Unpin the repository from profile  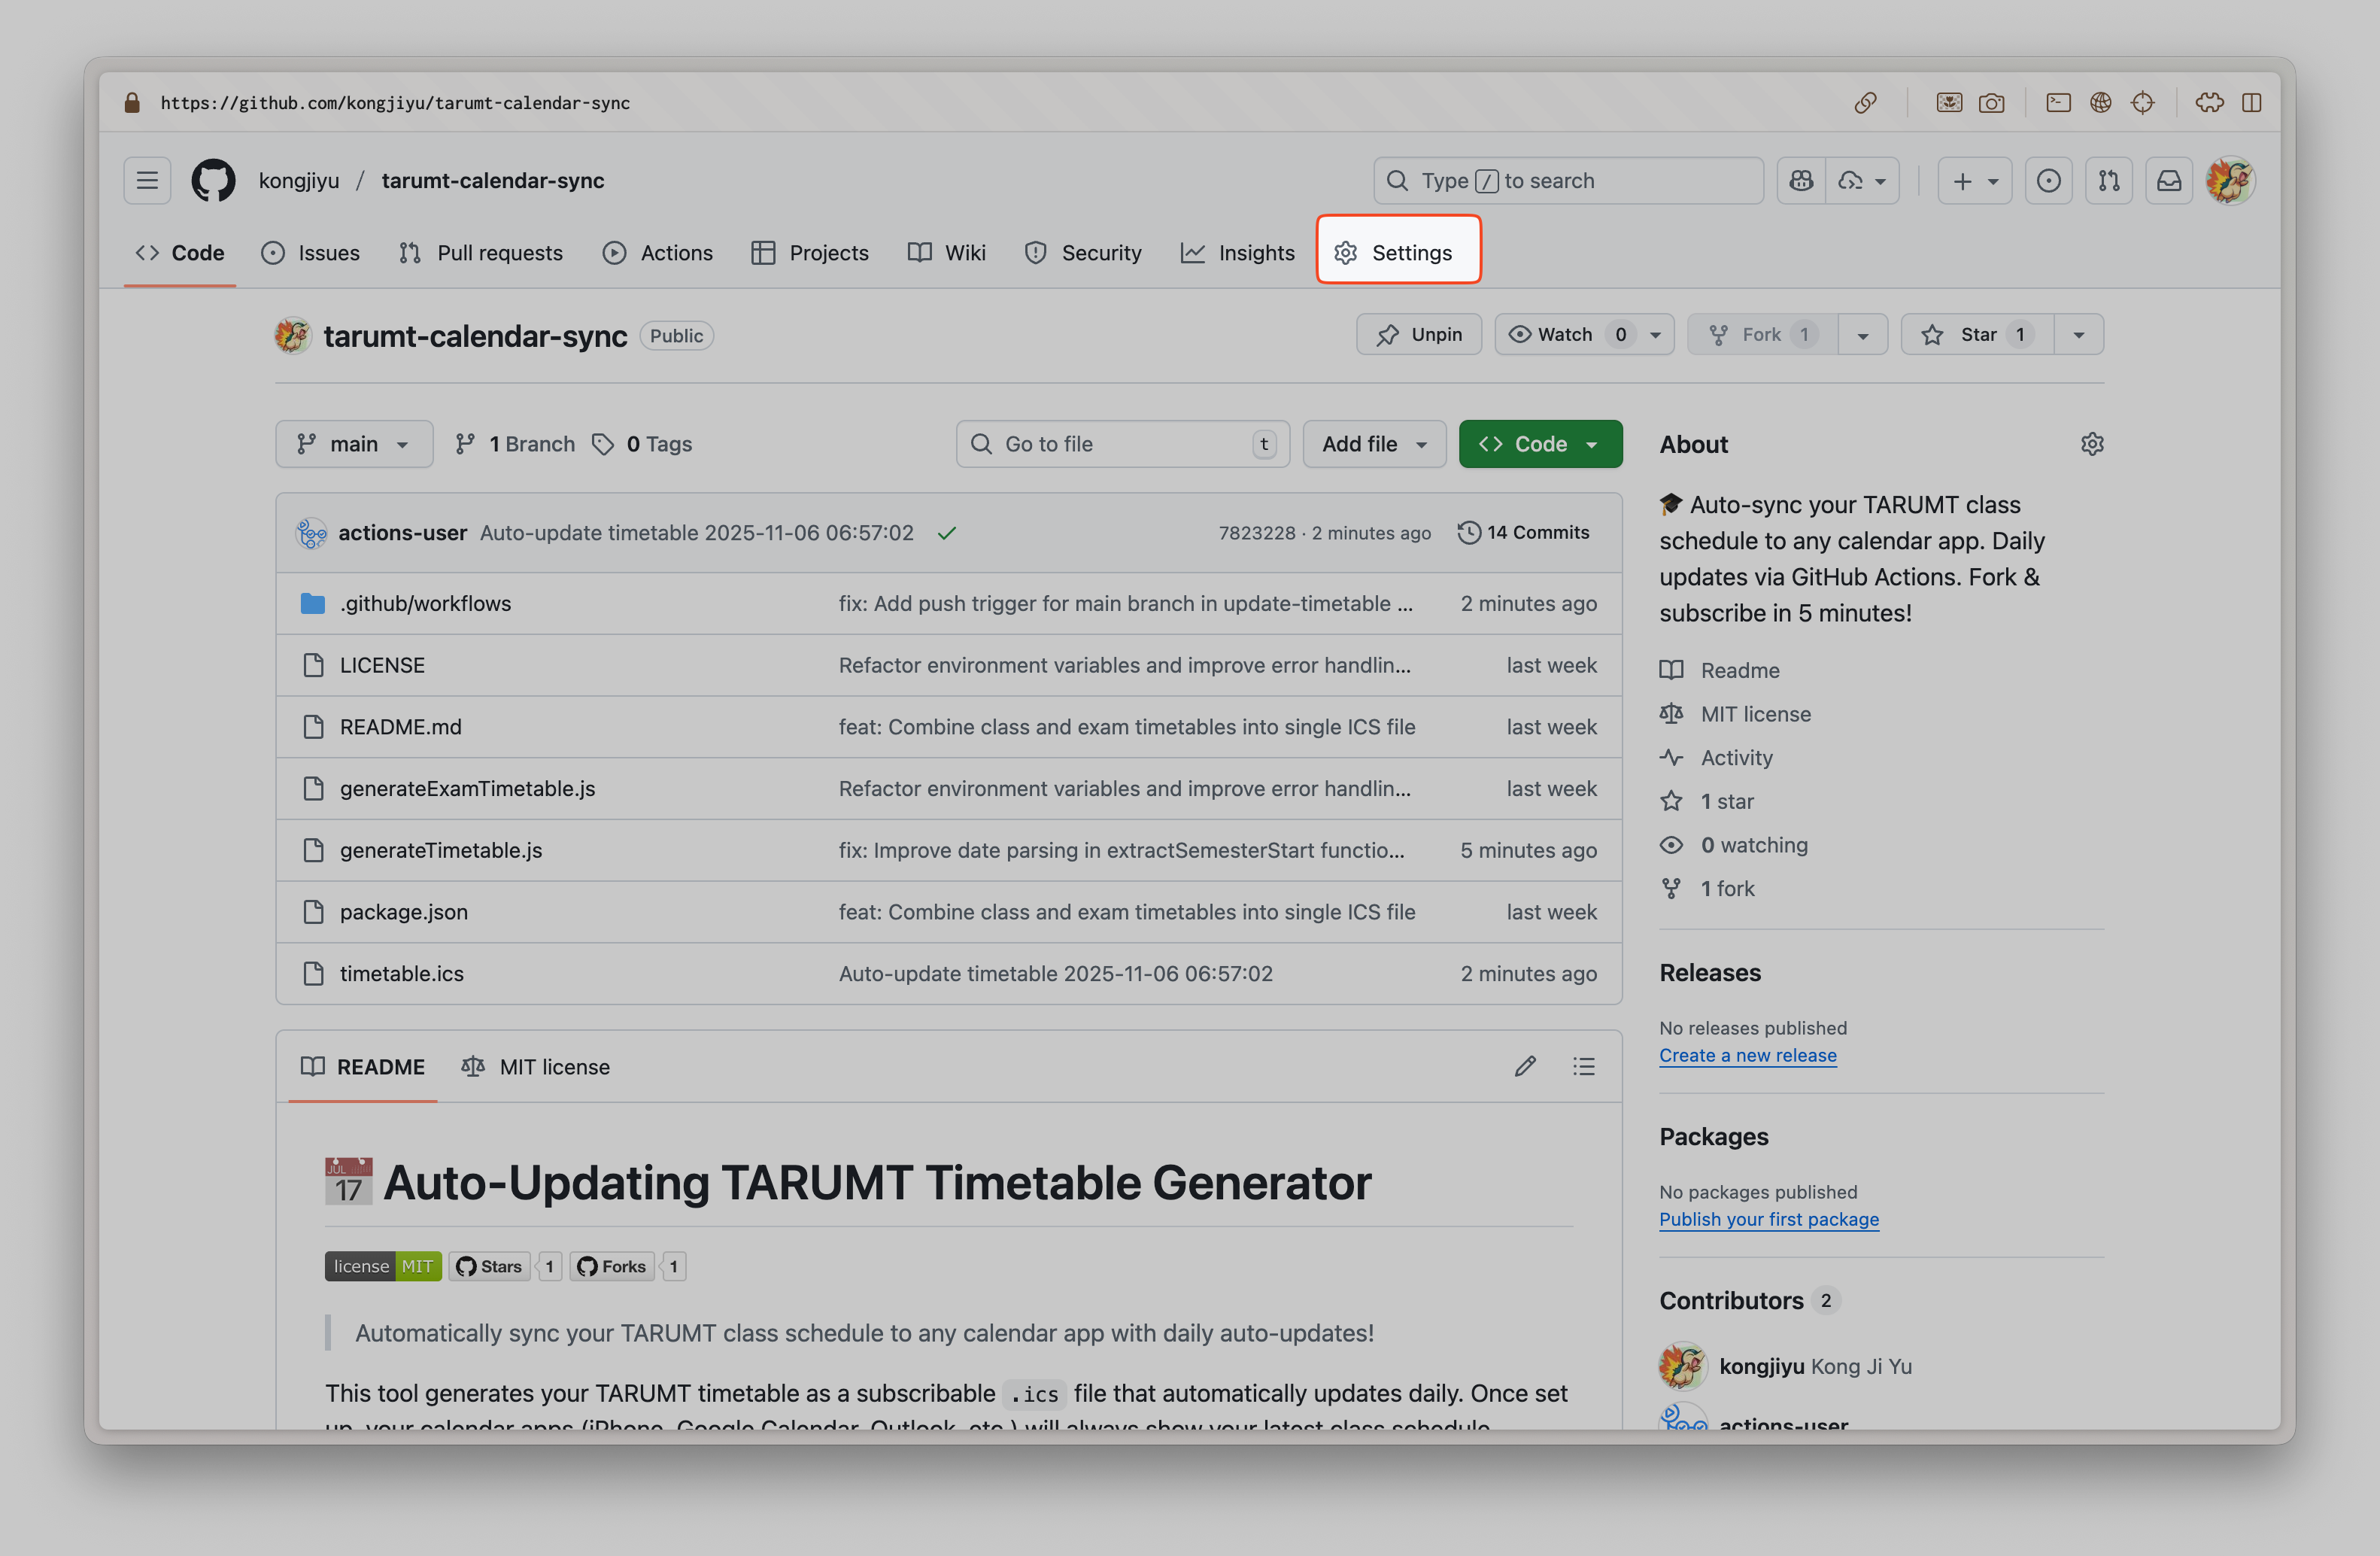pos(1418,335)
